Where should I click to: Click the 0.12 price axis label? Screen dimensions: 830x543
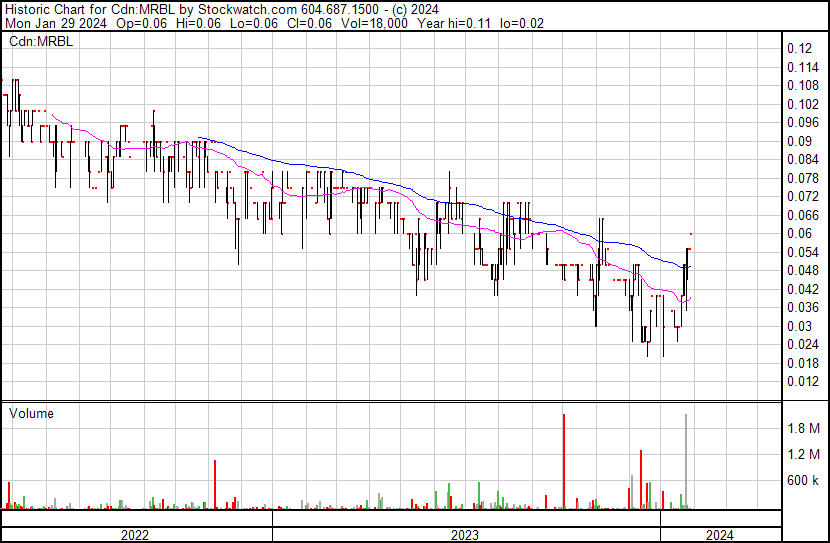pos(799,48)
